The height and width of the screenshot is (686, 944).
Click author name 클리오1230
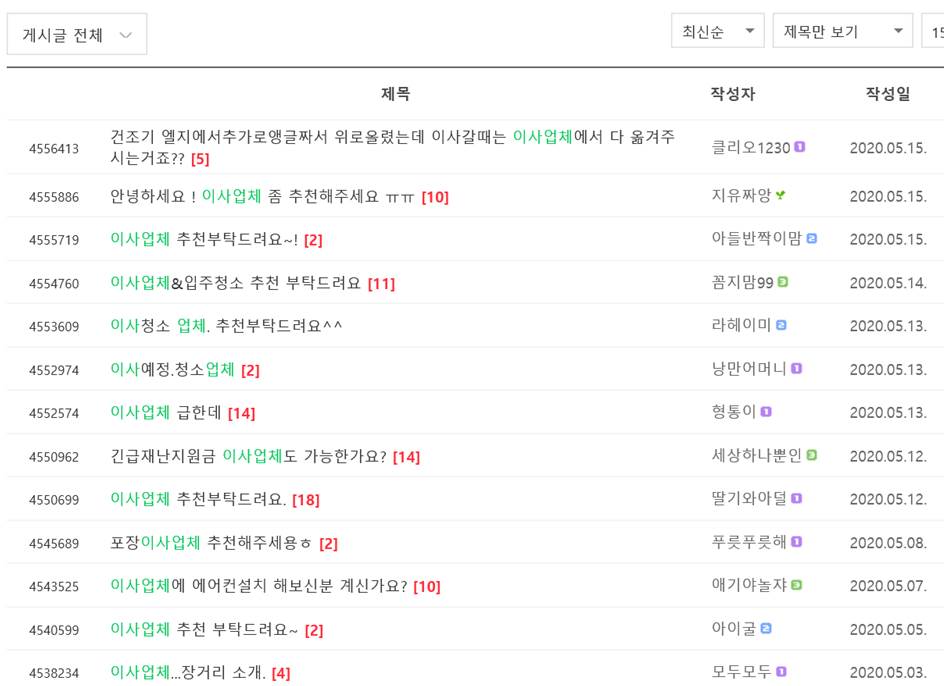click(751, 148)
